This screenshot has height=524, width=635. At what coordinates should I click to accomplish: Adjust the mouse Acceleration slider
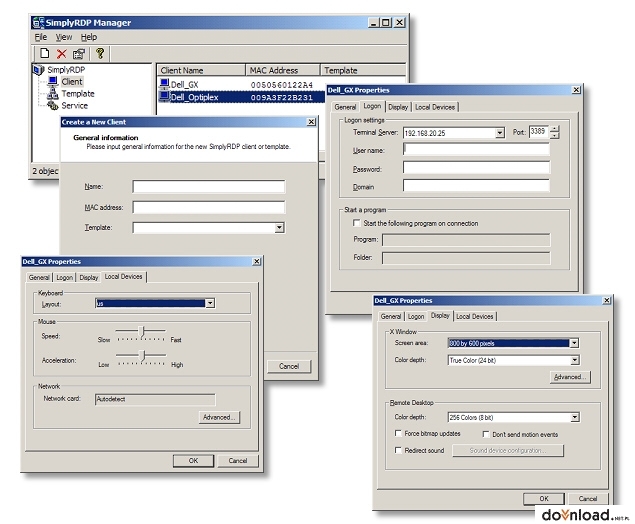click(141, 356)
